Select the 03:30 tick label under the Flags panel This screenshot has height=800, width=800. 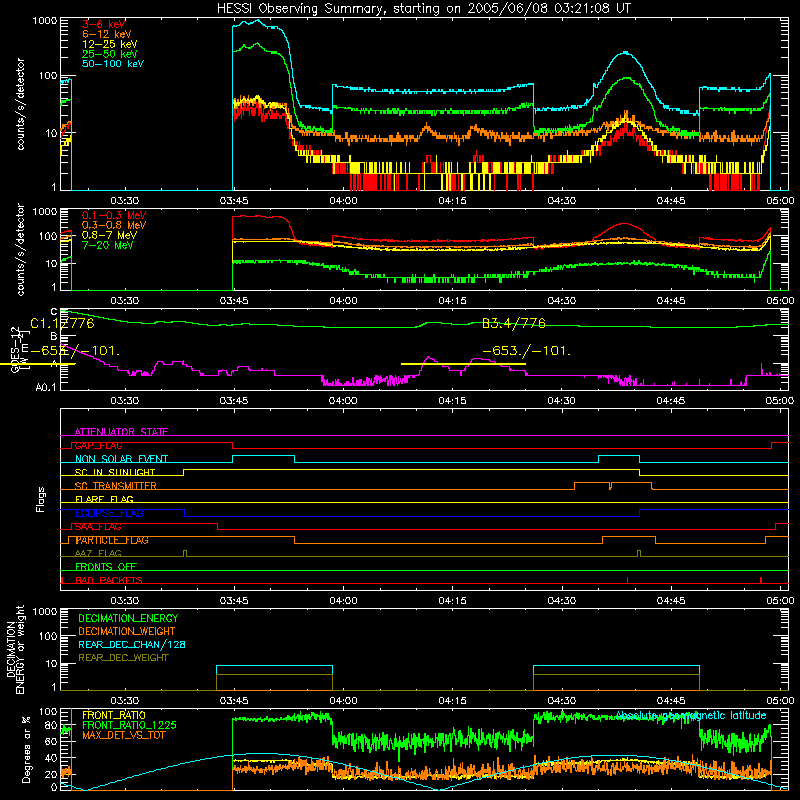coord(124,601)
